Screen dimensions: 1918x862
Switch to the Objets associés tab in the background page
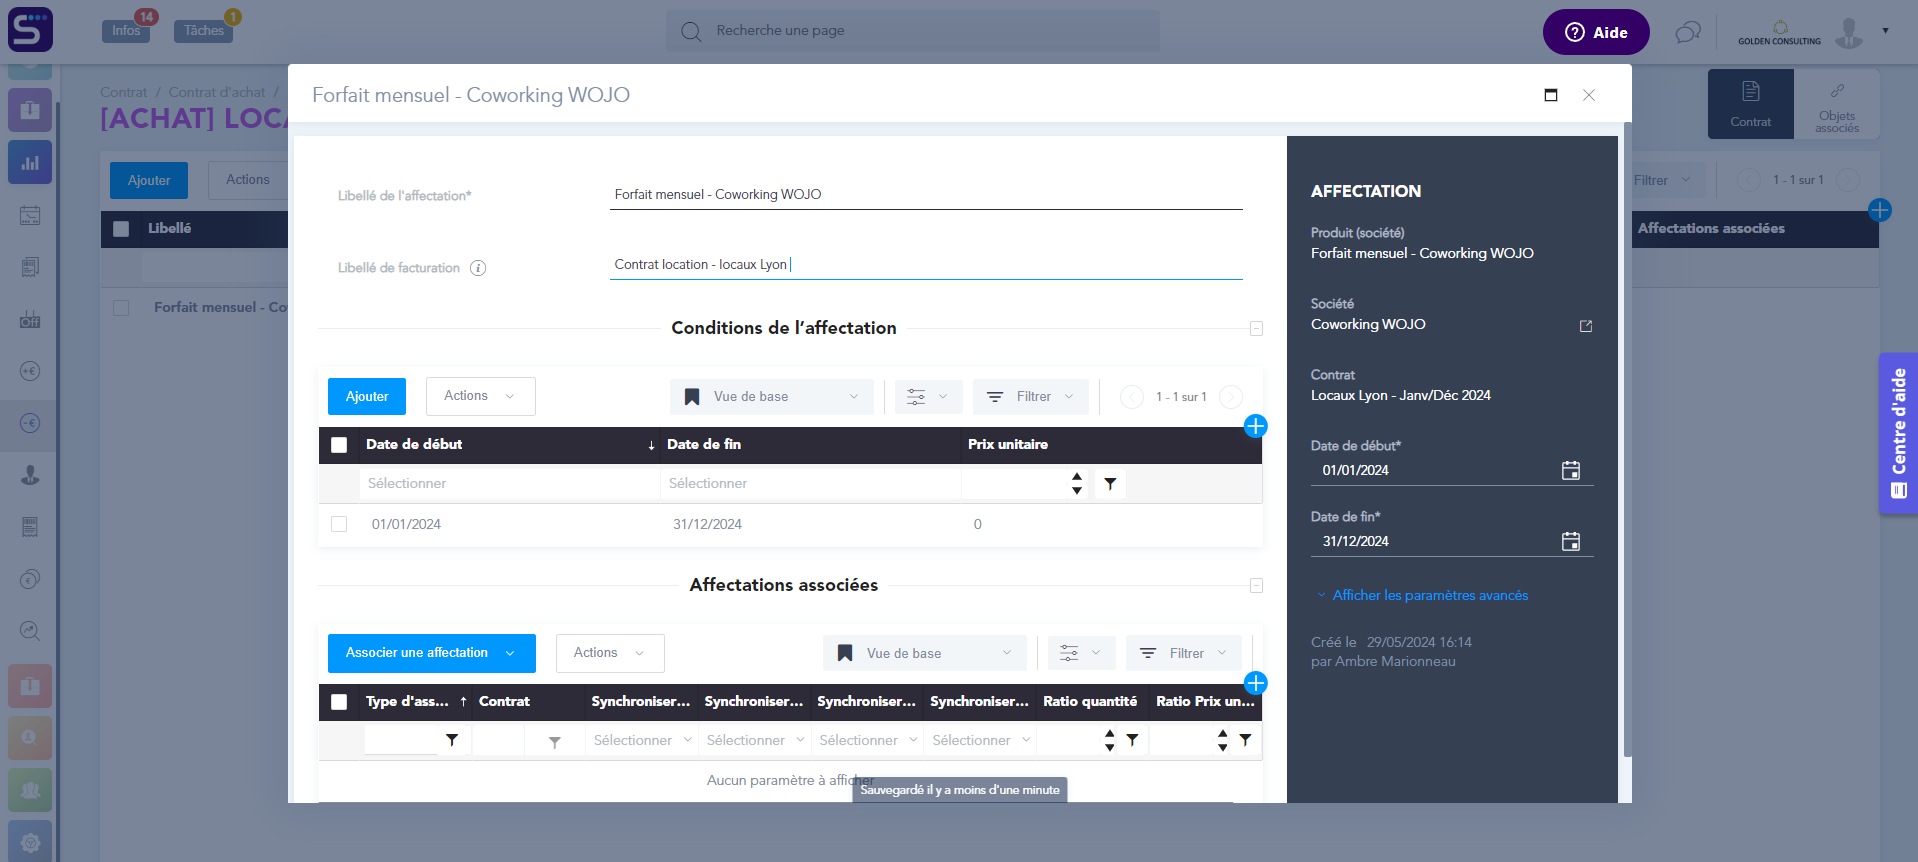pyautogui.click(x=1837, y=104)
